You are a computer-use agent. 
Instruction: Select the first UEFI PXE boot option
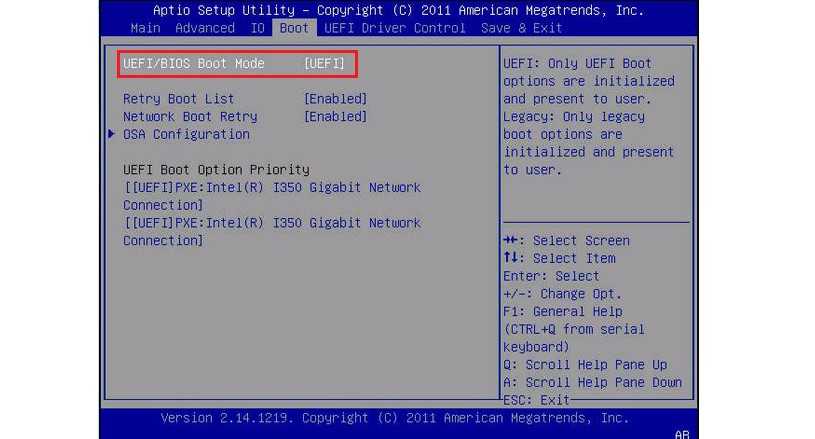(271, 196)
